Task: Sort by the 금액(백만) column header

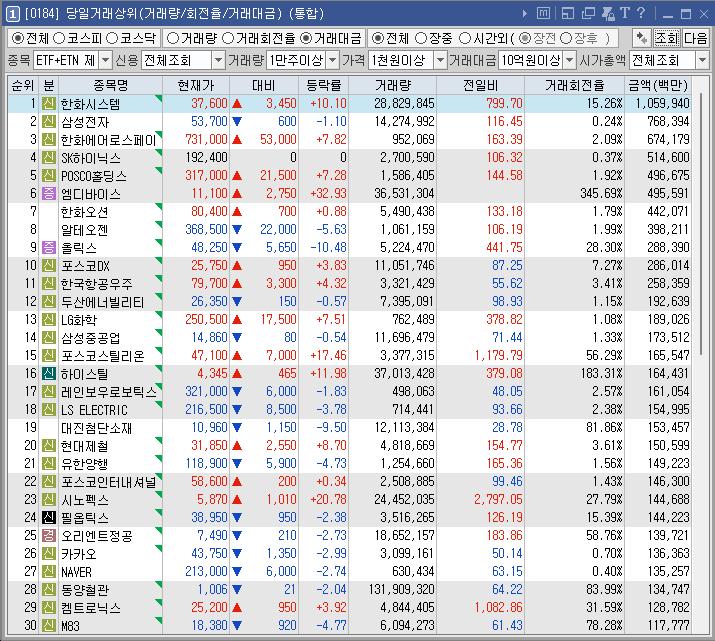Action: (x=658, y=85)
